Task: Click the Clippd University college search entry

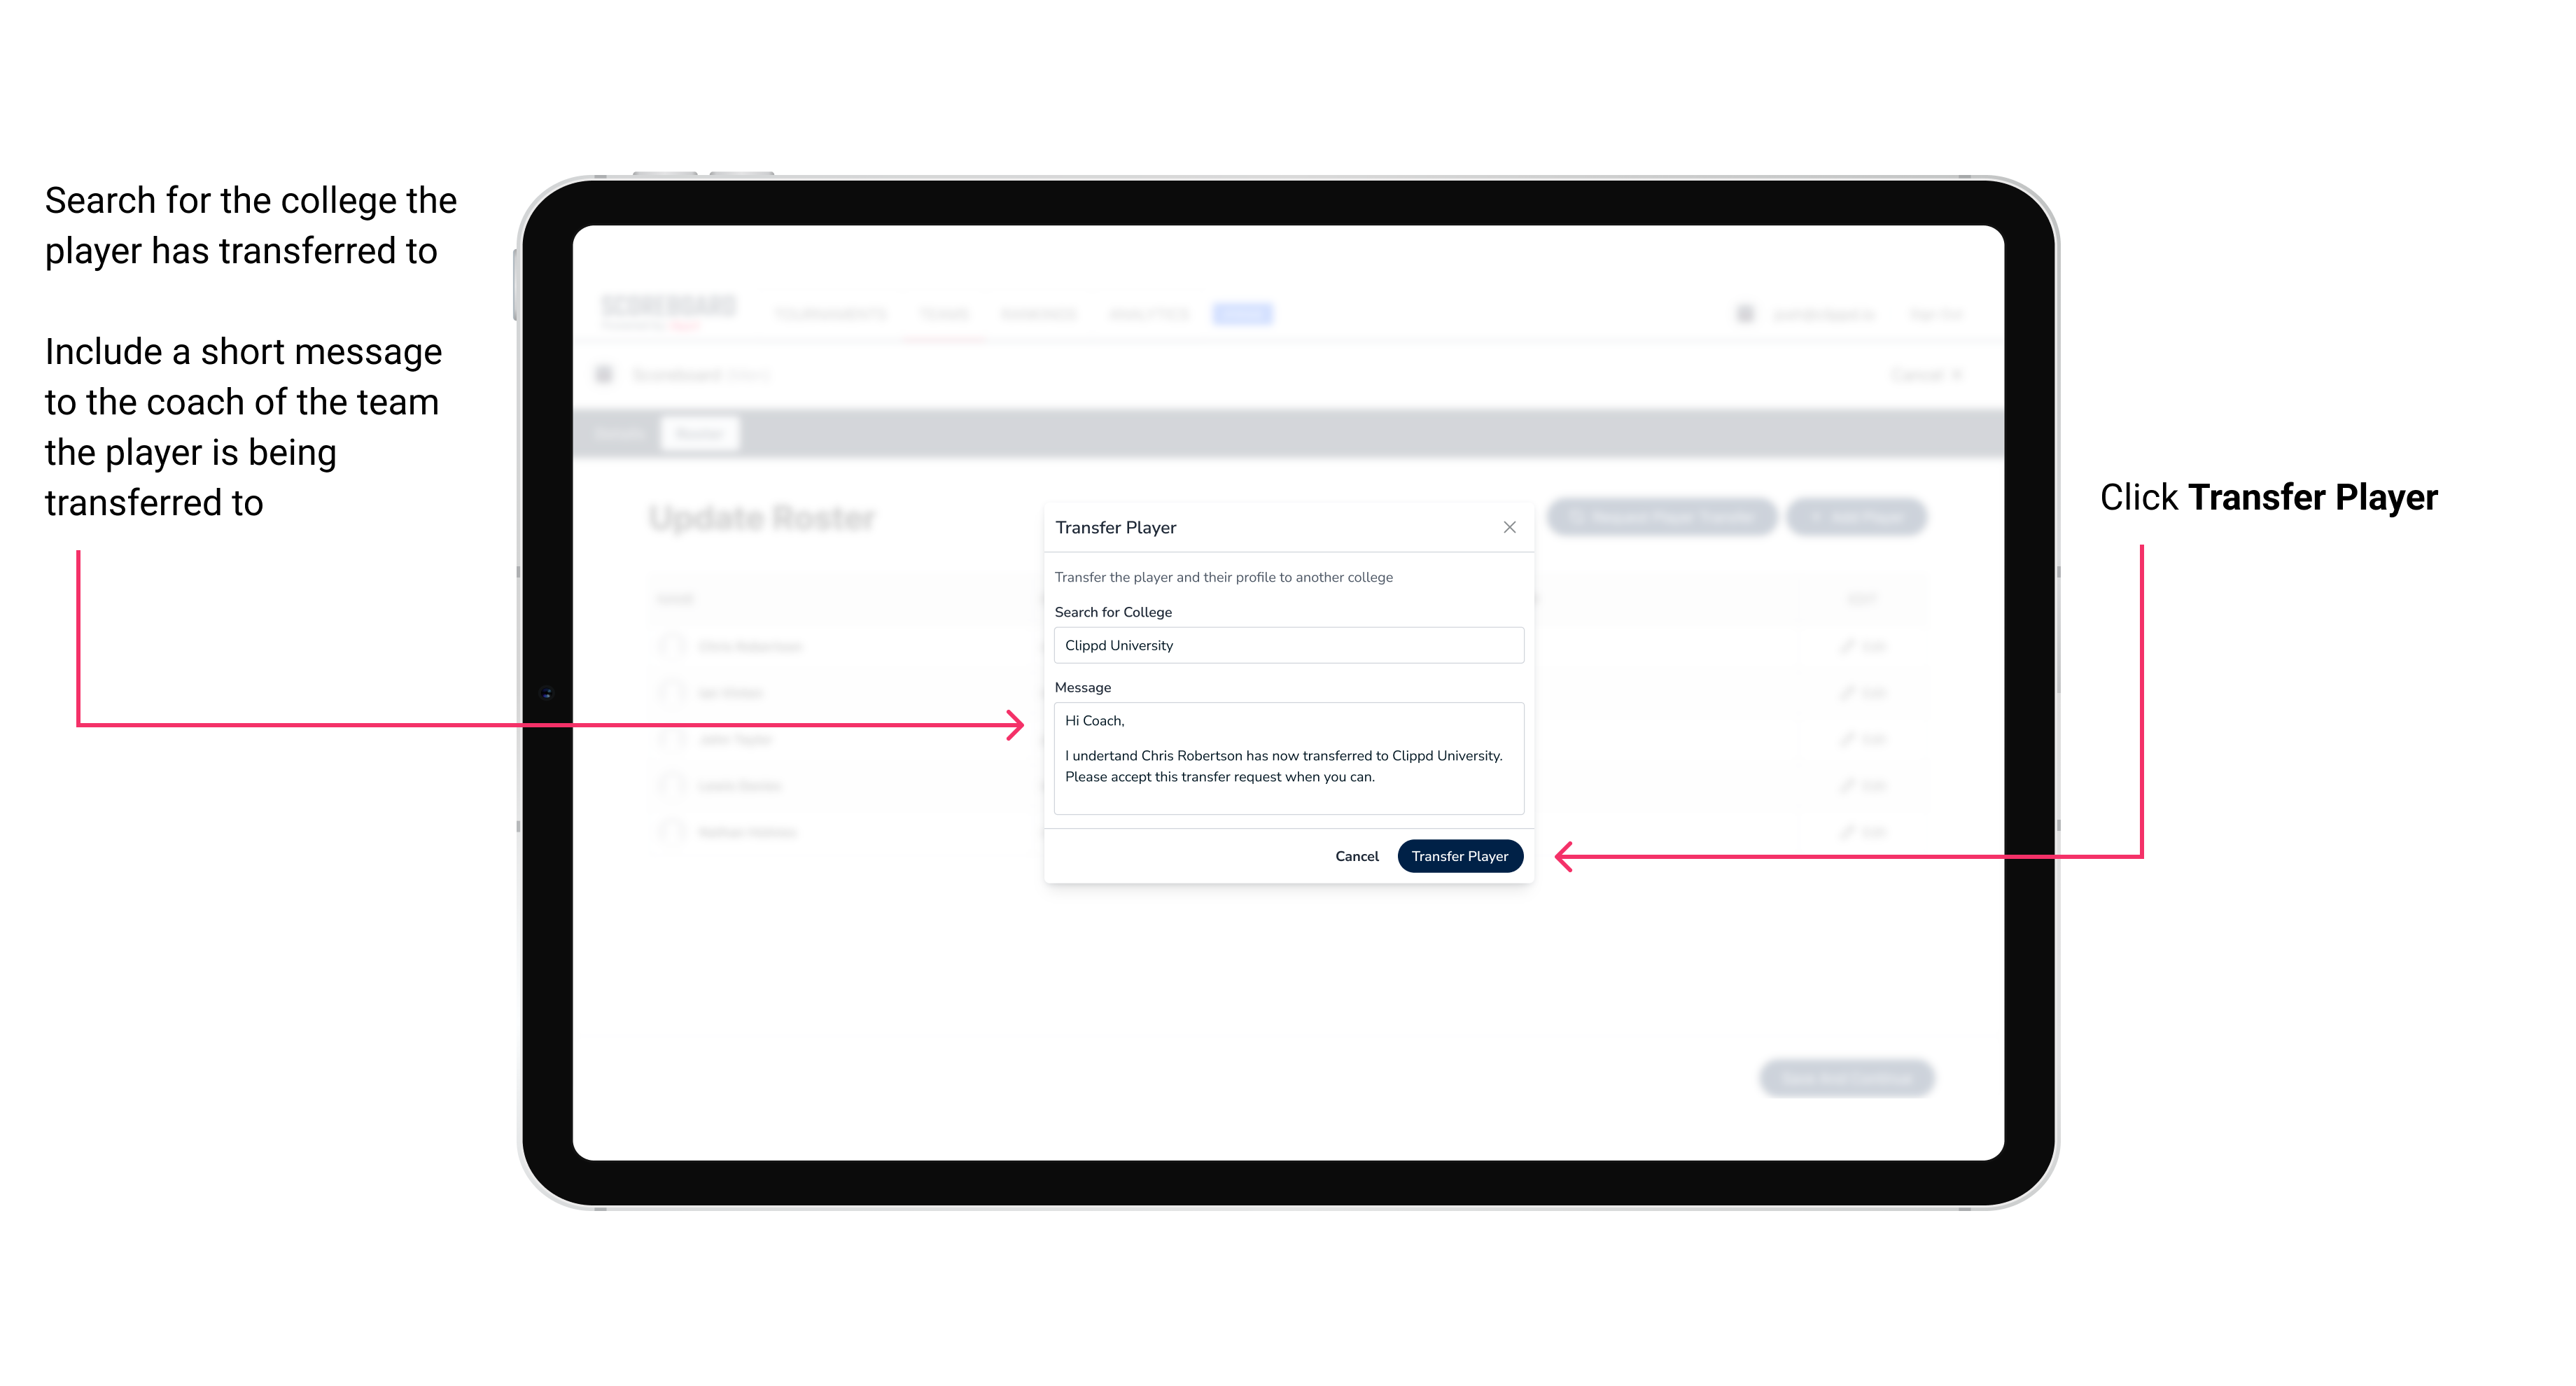Action: (1283, 645)
